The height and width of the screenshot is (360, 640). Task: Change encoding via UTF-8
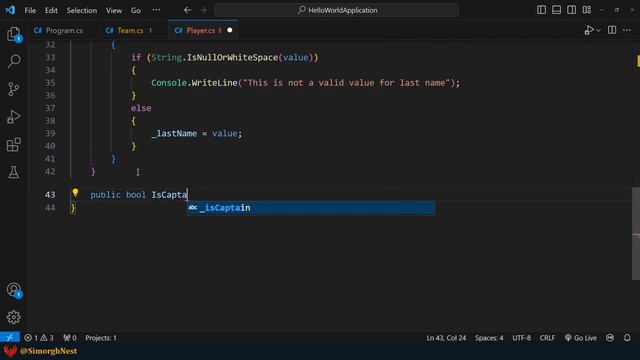(x=522, y=338)
